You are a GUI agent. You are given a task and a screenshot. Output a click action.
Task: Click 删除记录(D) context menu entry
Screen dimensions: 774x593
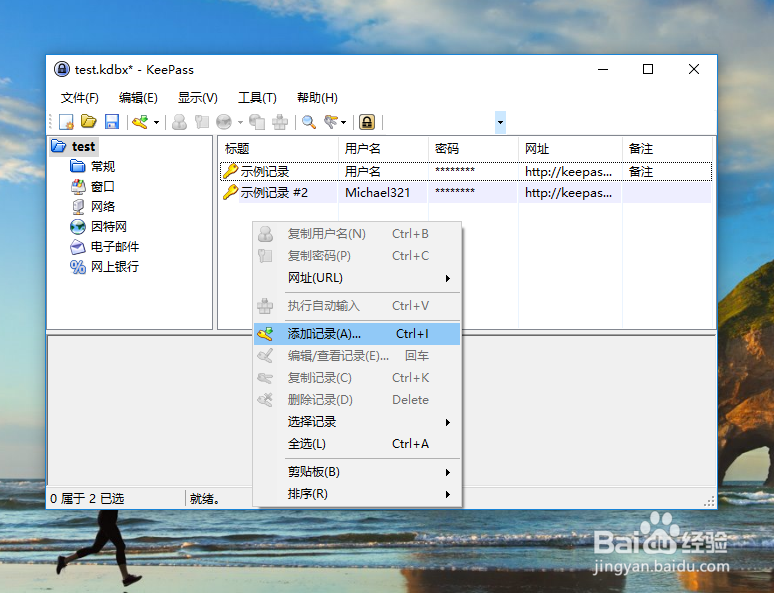click(357, 399)
